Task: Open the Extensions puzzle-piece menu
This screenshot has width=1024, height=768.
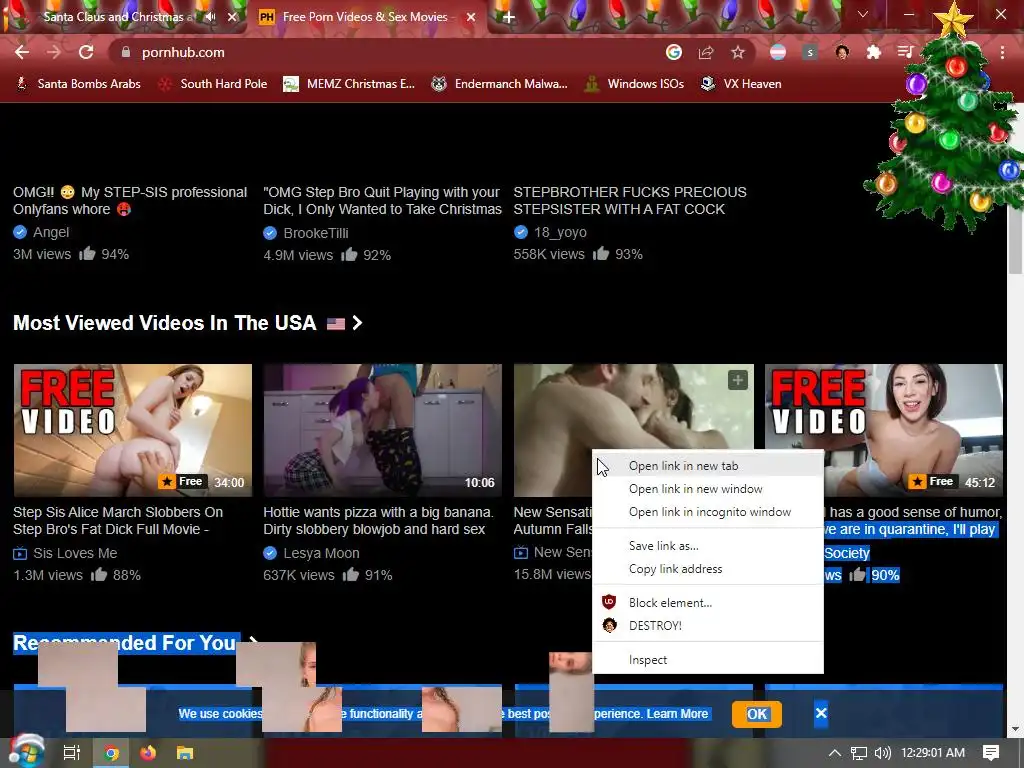Action: pyautogui.click(x=874, y=52)
